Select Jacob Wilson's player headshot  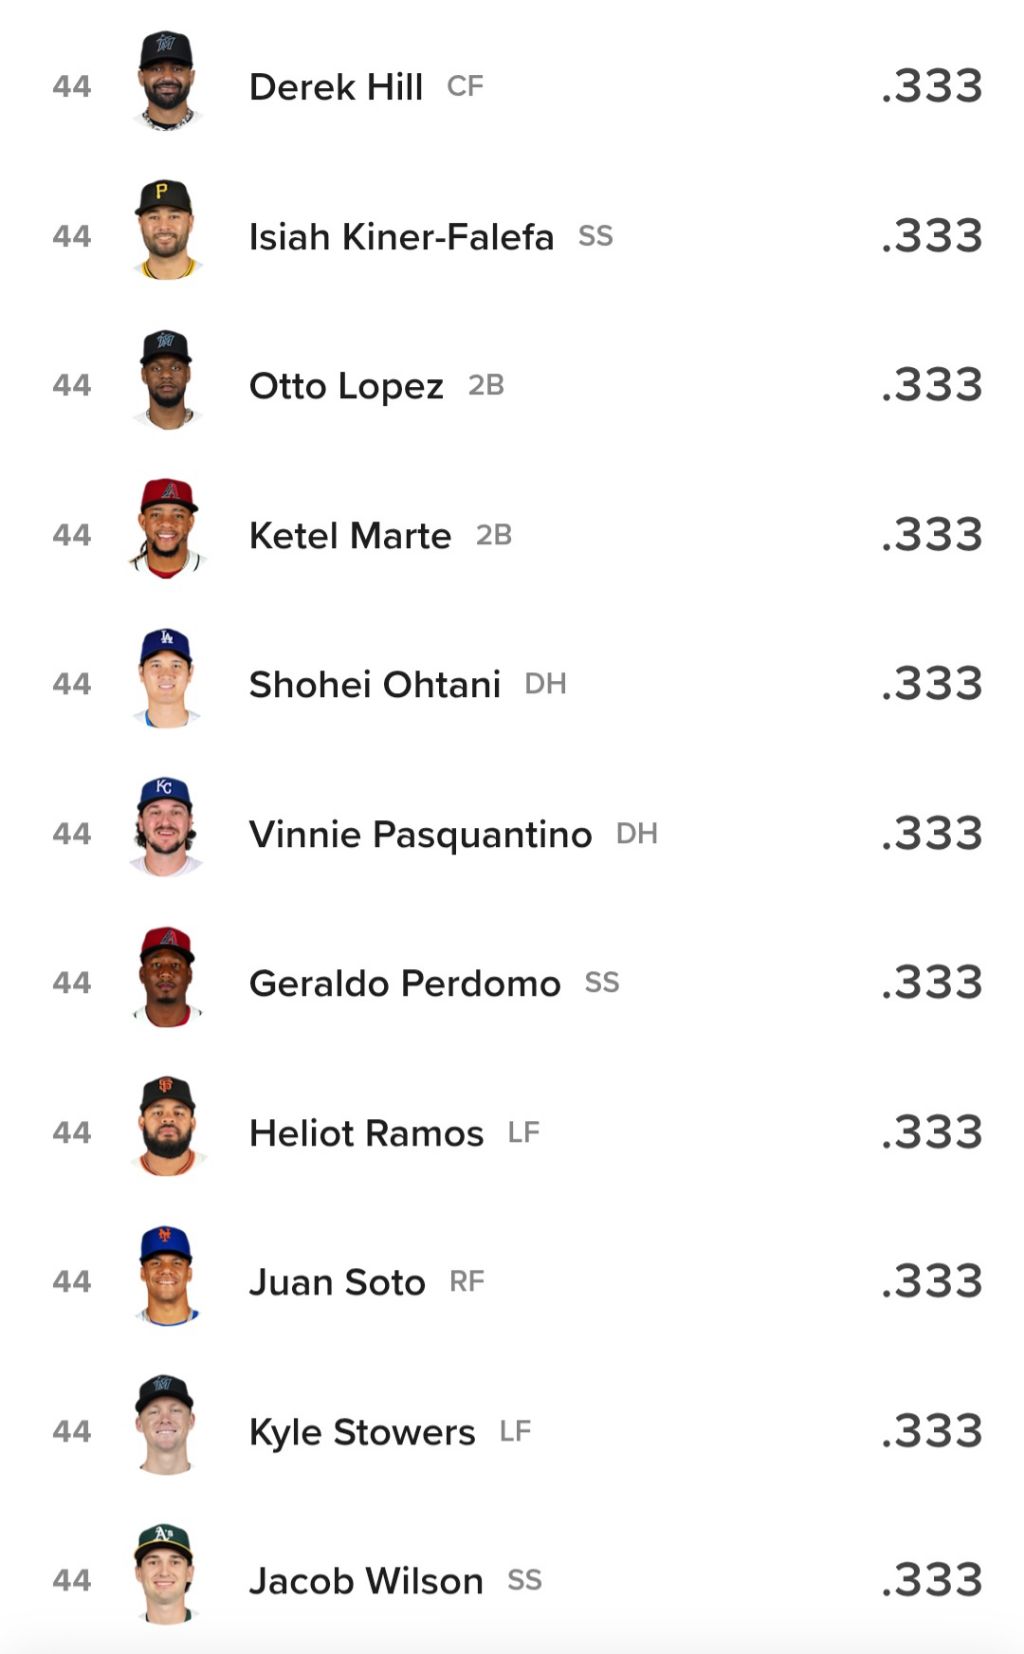coord(167,1574)
